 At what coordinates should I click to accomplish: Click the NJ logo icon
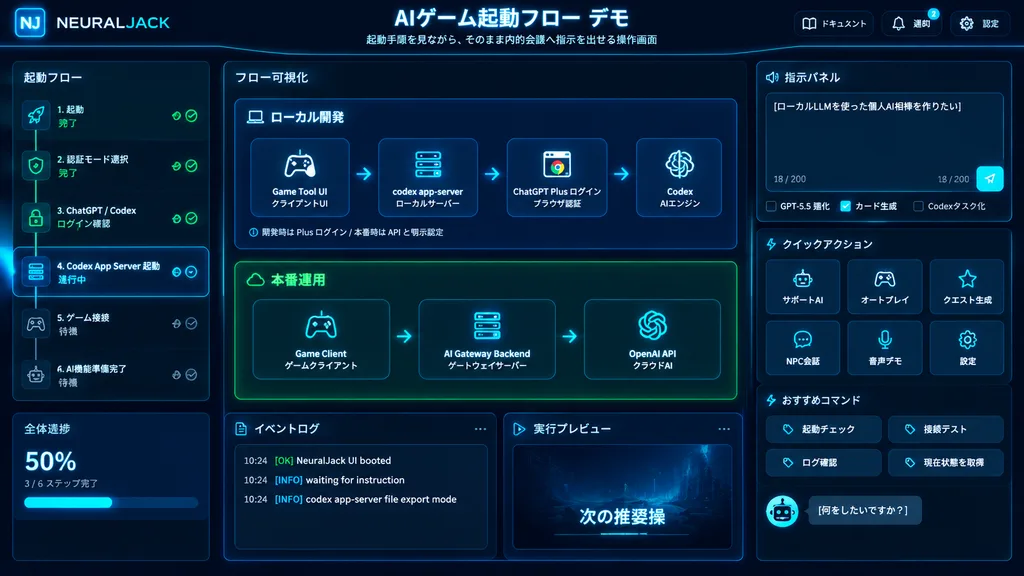click(x=30, y=23)
